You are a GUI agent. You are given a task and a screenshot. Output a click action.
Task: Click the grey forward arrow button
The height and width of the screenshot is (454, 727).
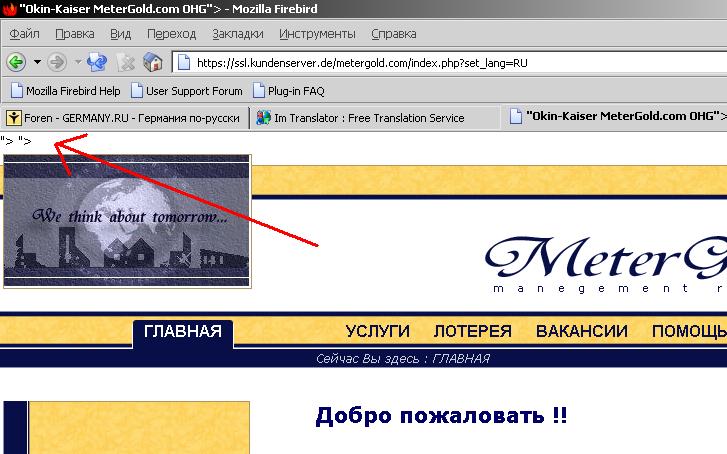point(57,62)
